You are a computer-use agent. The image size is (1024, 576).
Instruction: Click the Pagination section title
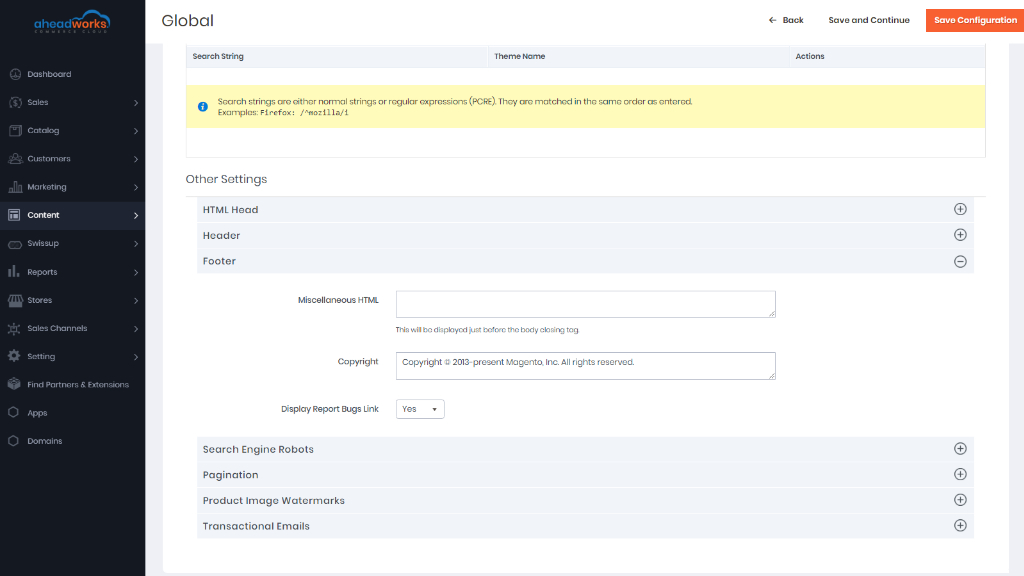click(x=230, y=475)
